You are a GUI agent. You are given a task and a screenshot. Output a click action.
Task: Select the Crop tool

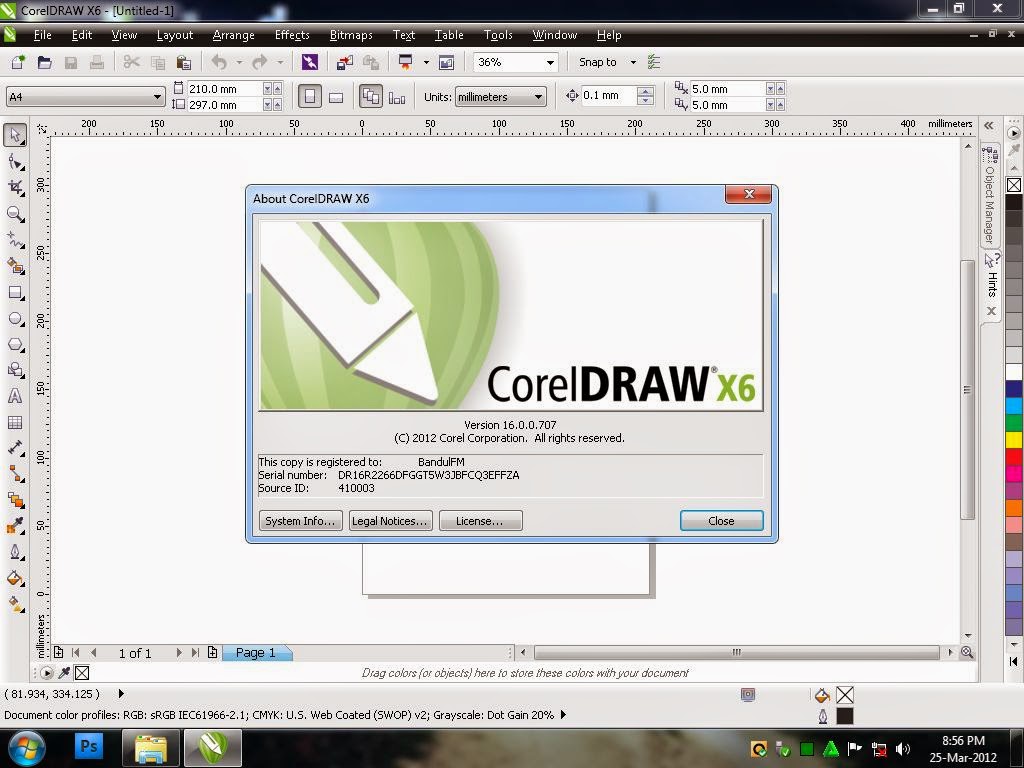pos(15,188)
